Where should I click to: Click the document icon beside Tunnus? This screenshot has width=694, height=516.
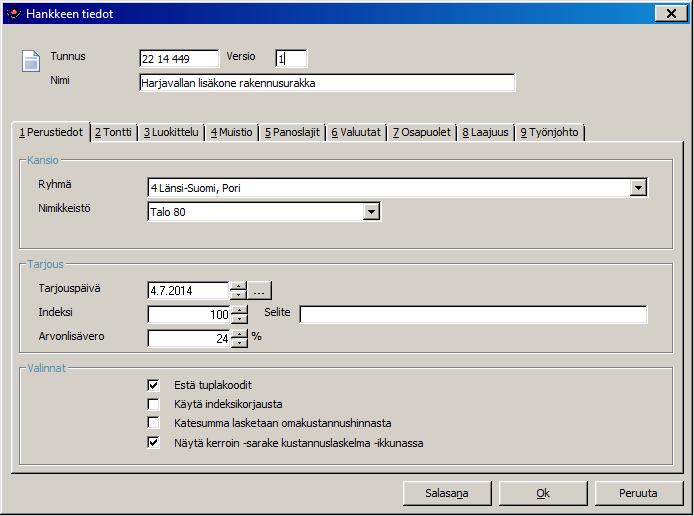[x=31, y=61]
